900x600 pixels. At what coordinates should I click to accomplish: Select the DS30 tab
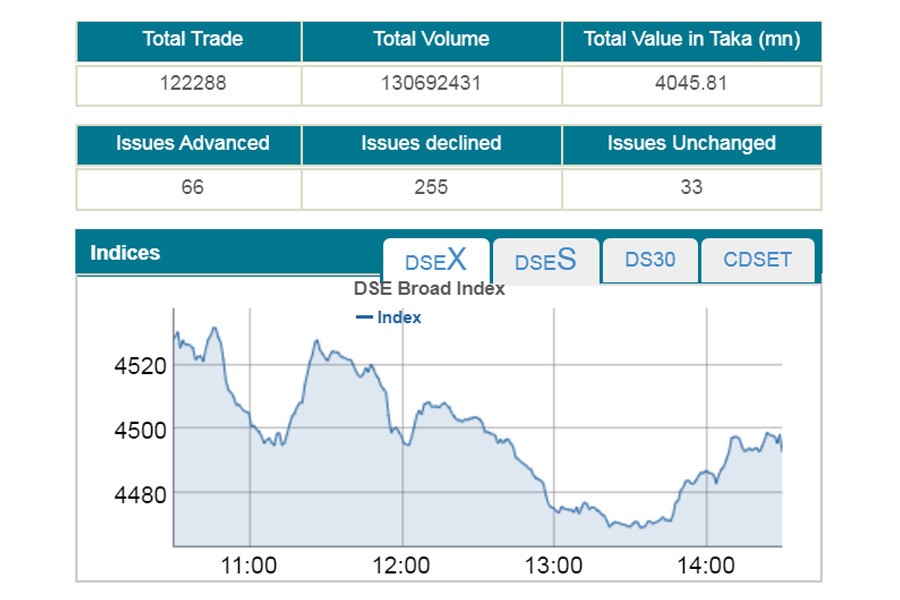(650, 260)
